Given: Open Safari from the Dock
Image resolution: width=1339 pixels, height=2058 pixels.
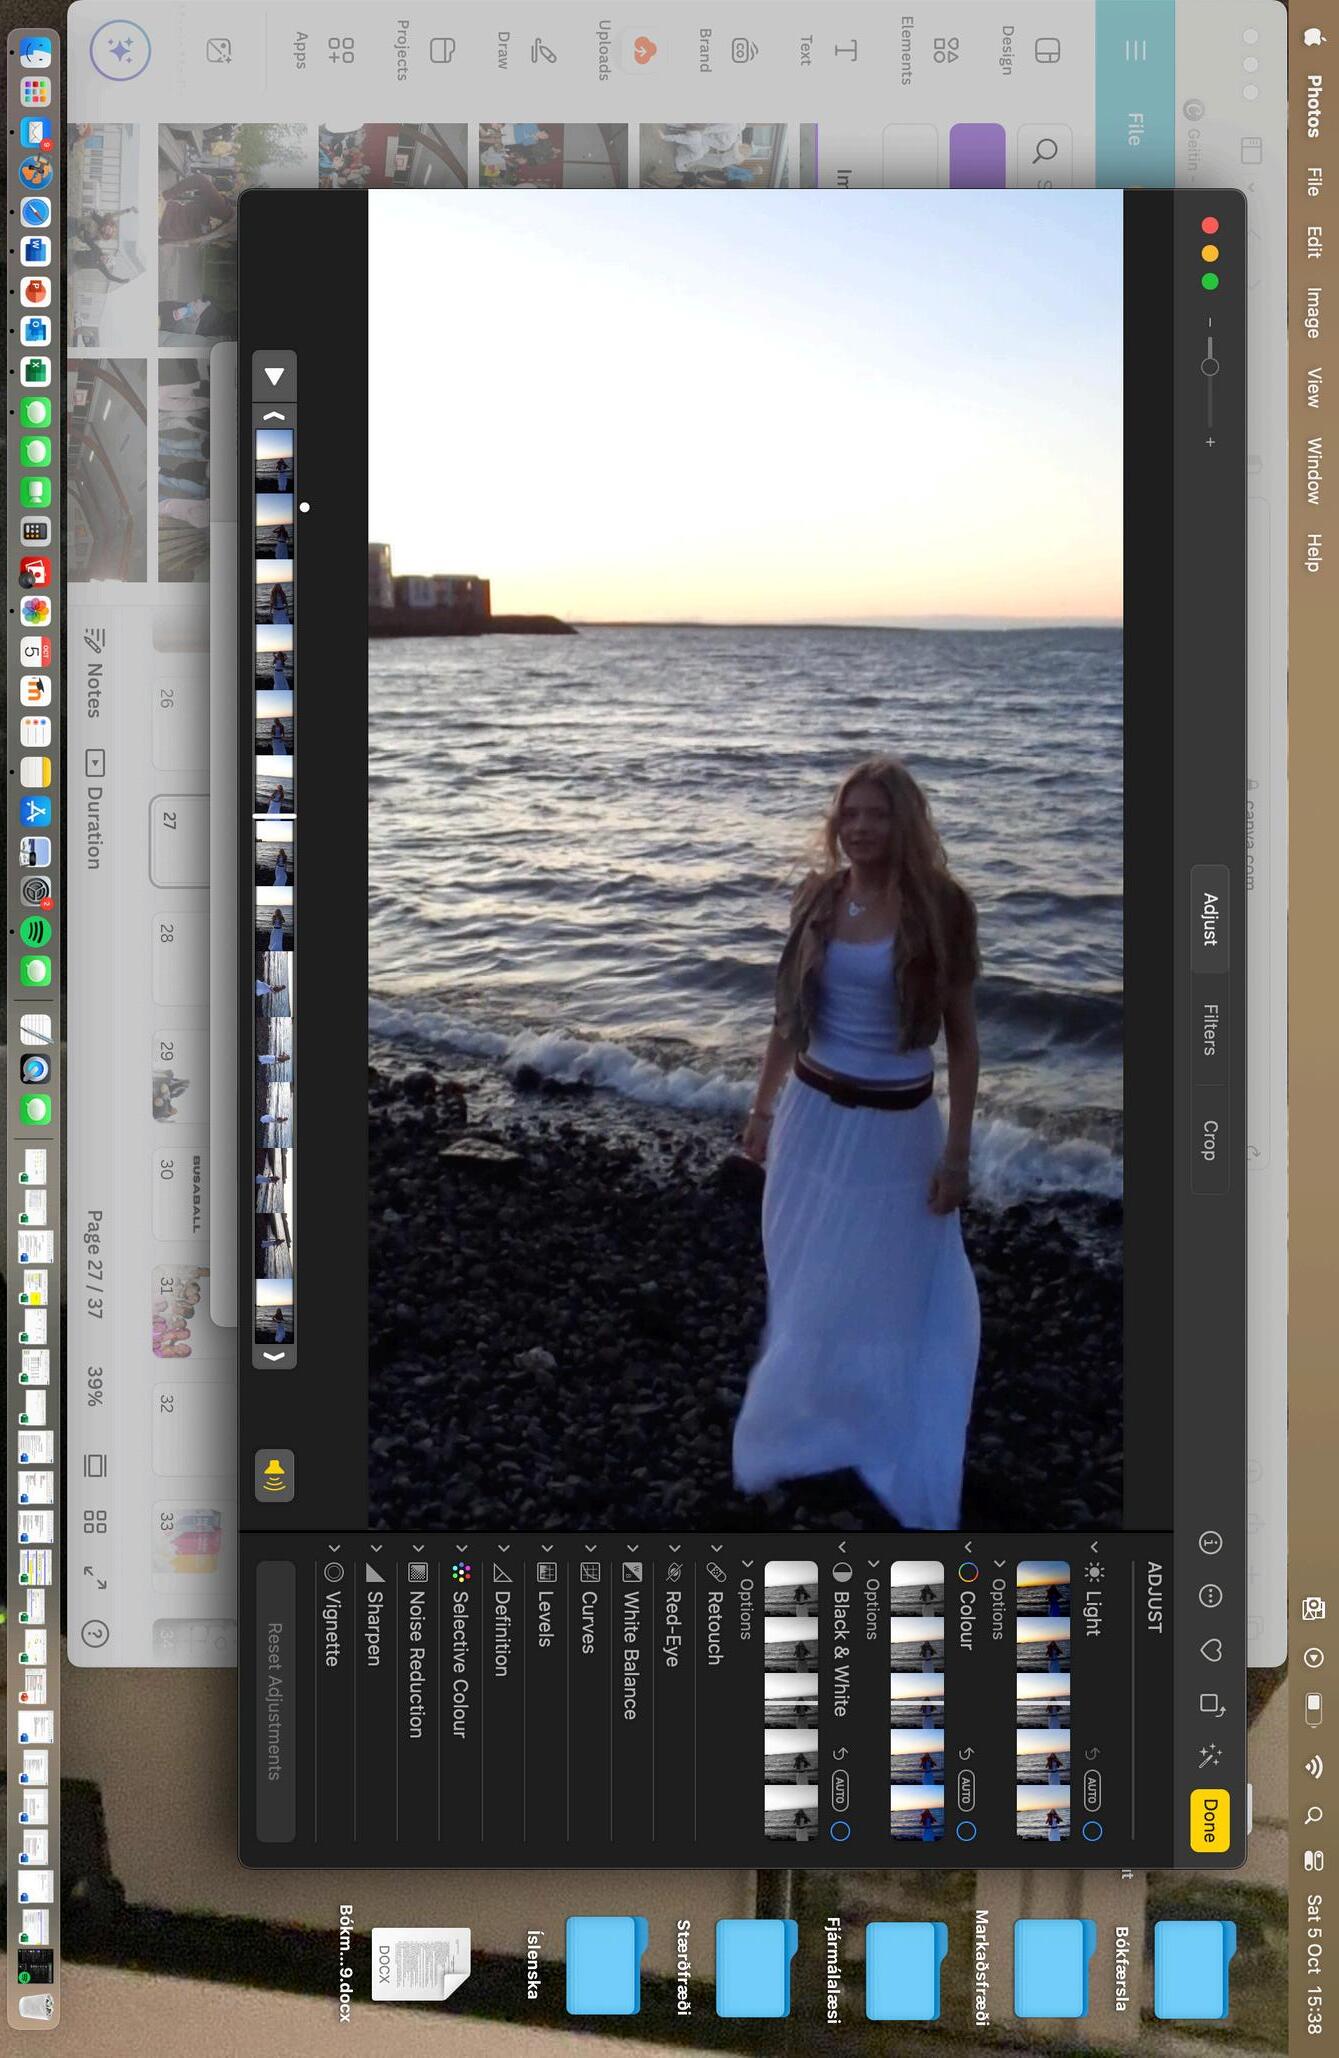Looking at the screenshot, I should point(36,212).
